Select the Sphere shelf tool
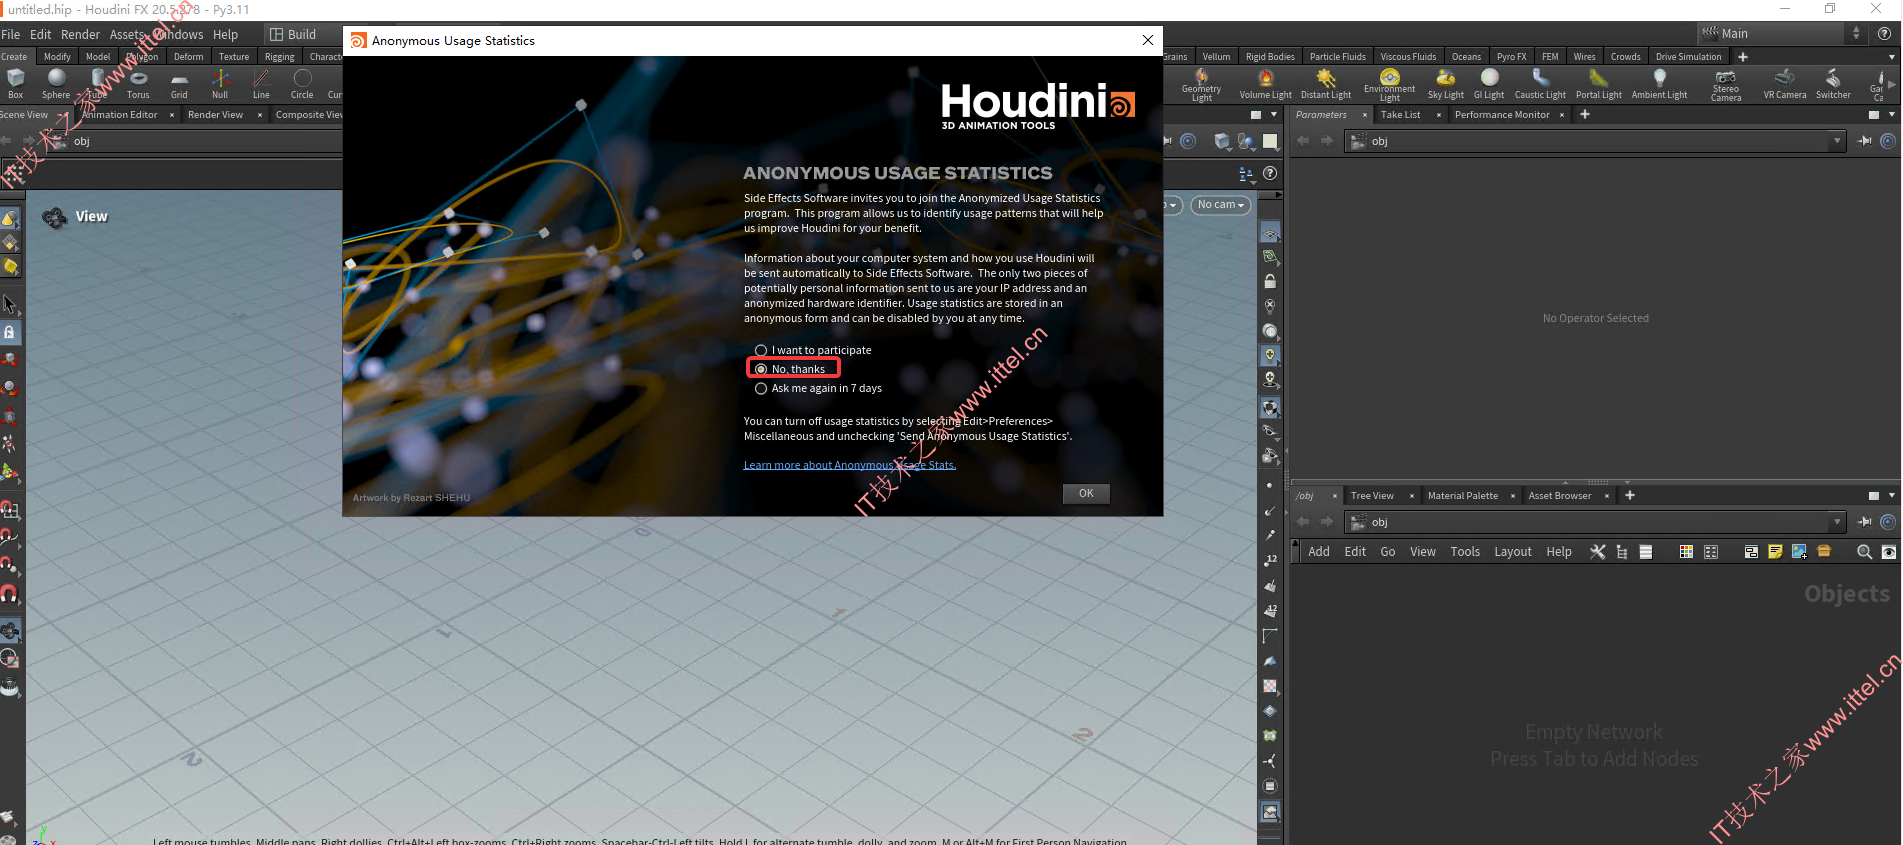 point(56,84)
